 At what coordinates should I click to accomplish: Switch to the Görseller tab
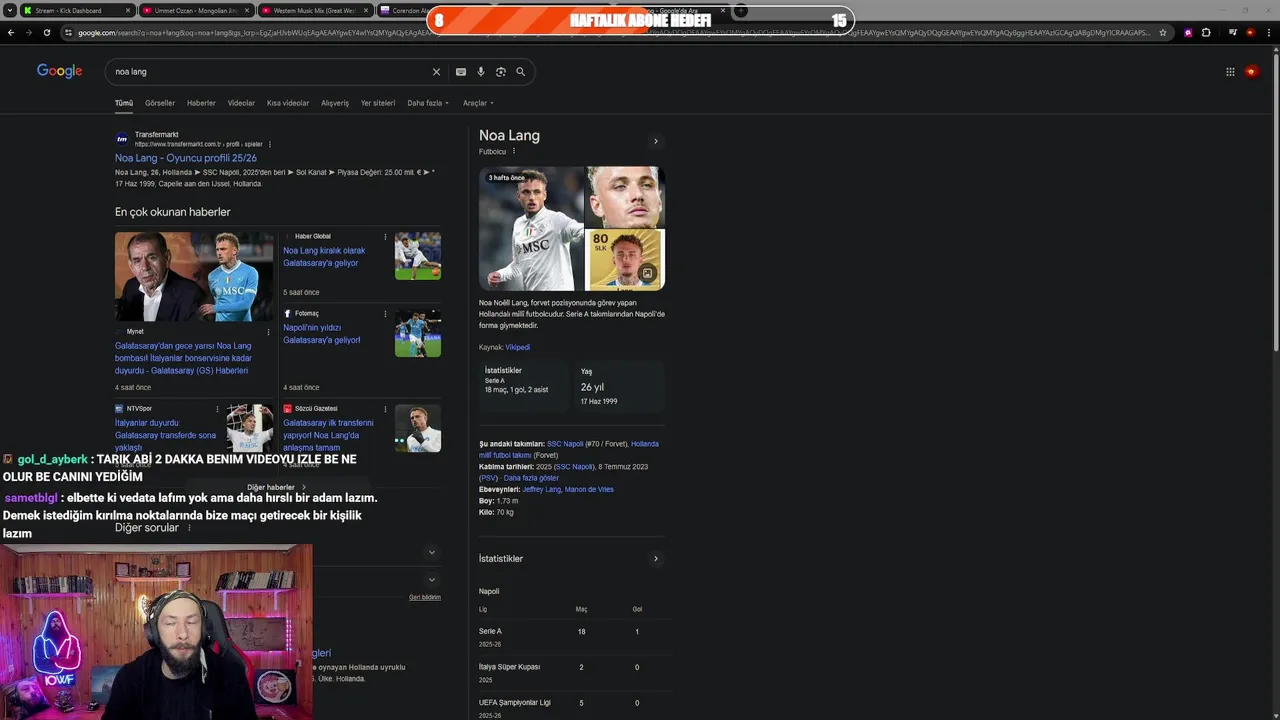click(160, 103)
